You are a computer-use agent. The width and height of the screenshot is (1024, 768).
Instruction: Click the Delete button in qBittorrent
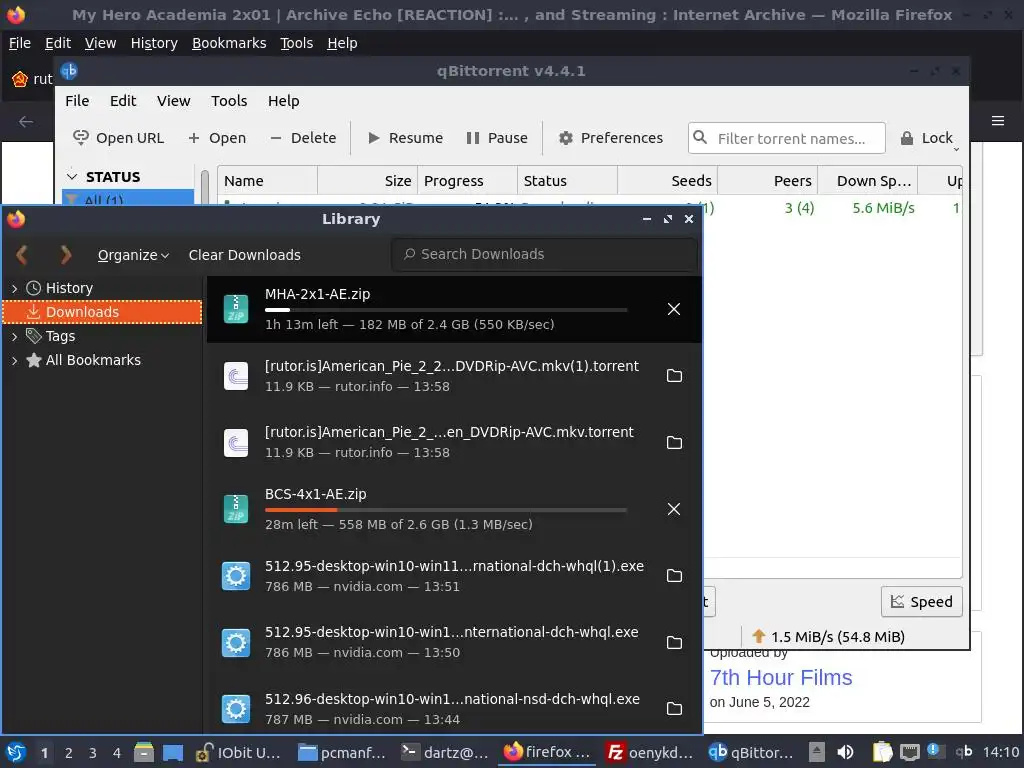303,138
